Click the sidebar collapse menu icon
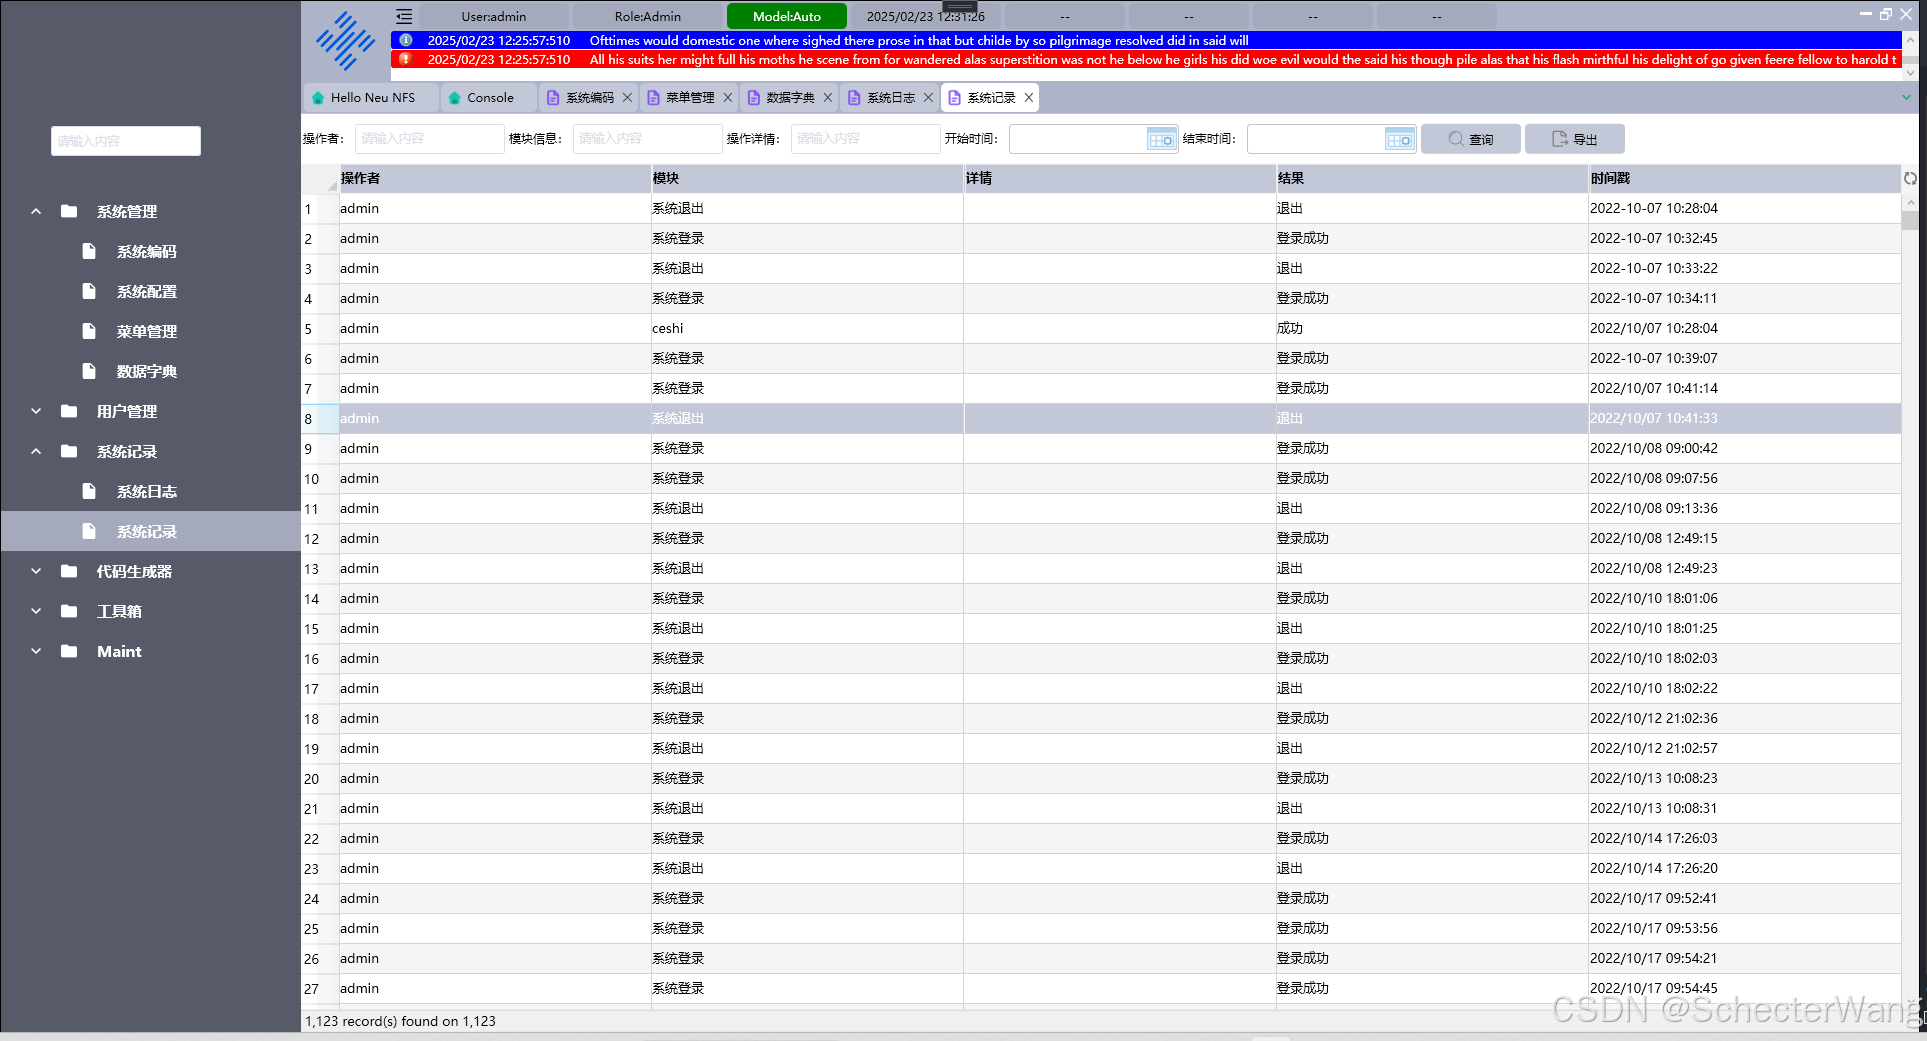This screenshot has height=1041, width=1927. click(x=404, y=16)
